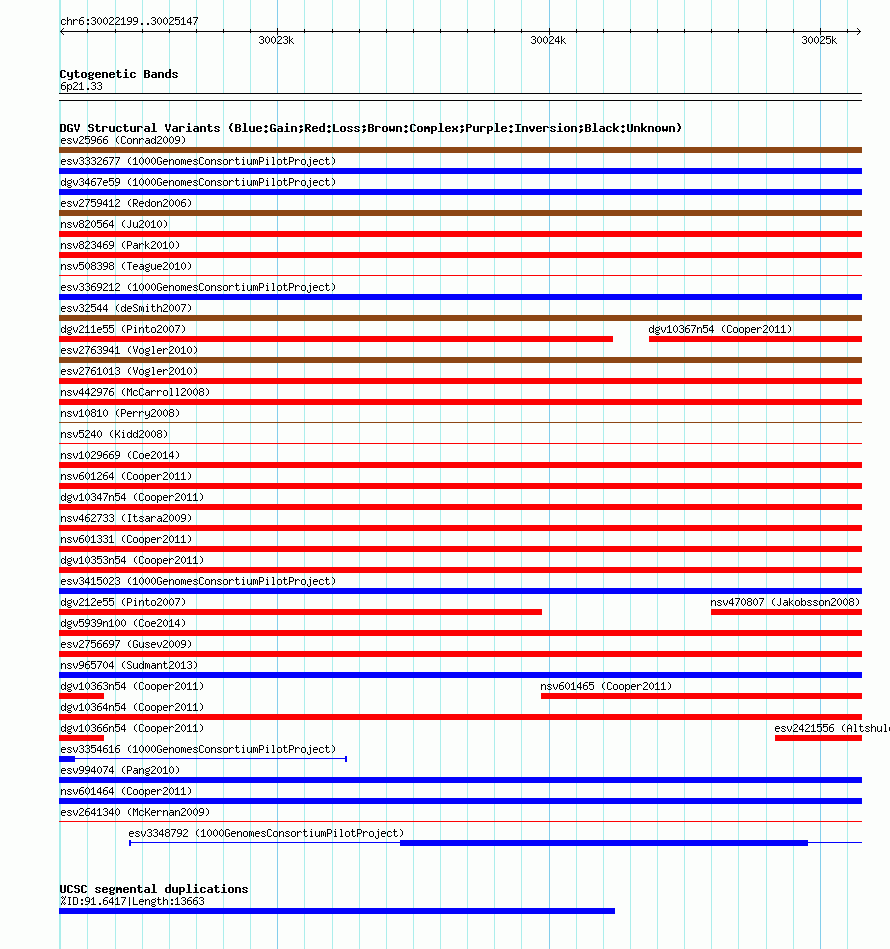Screen dimensions: 890x949
Task: Click nsv601331 (Cooper2011) label
Action: pyautogui.click(x=126, y=539)
